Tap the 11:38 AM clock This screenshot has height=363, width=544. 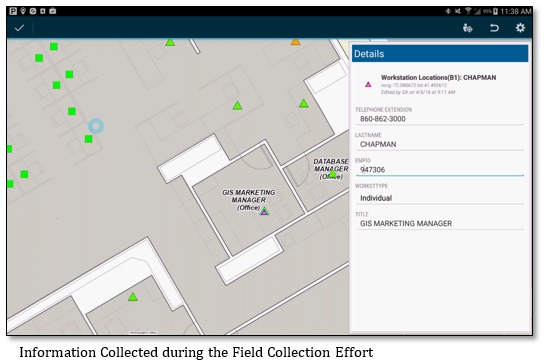(516, 11)
